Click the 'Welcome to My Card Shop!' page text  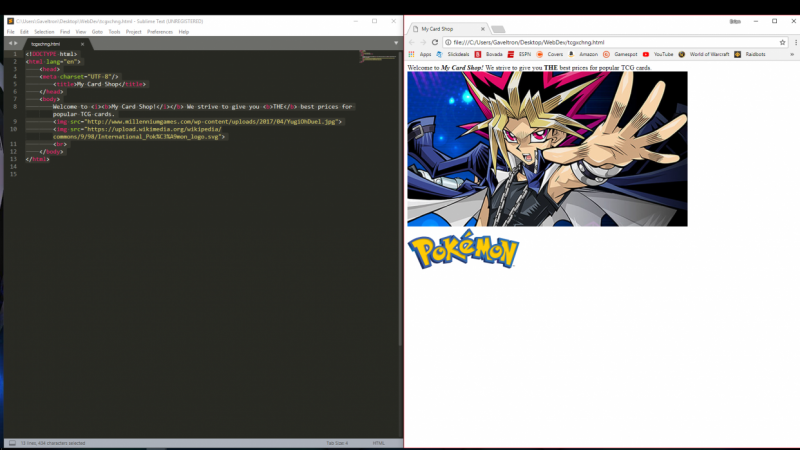click(x=446, y=67)
